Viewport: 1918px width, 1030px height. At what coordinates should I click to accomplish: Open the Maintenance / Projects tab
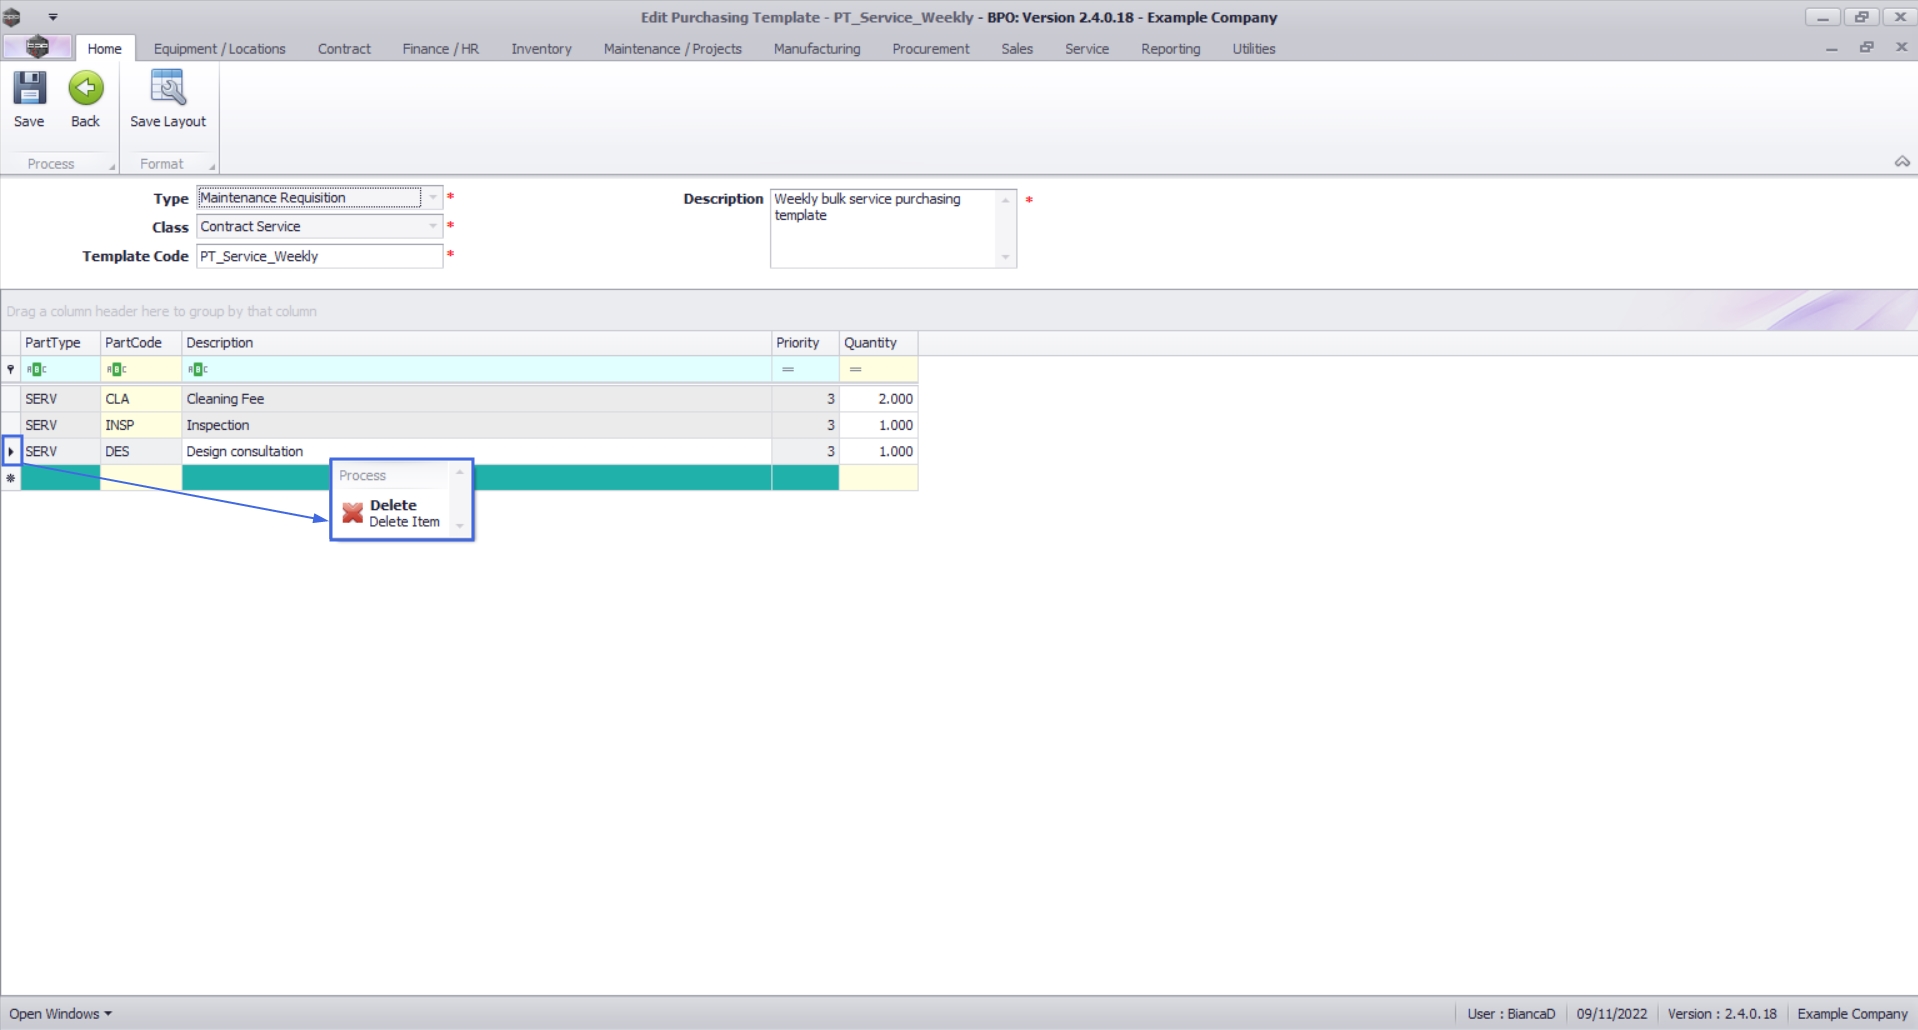point(672,48)
